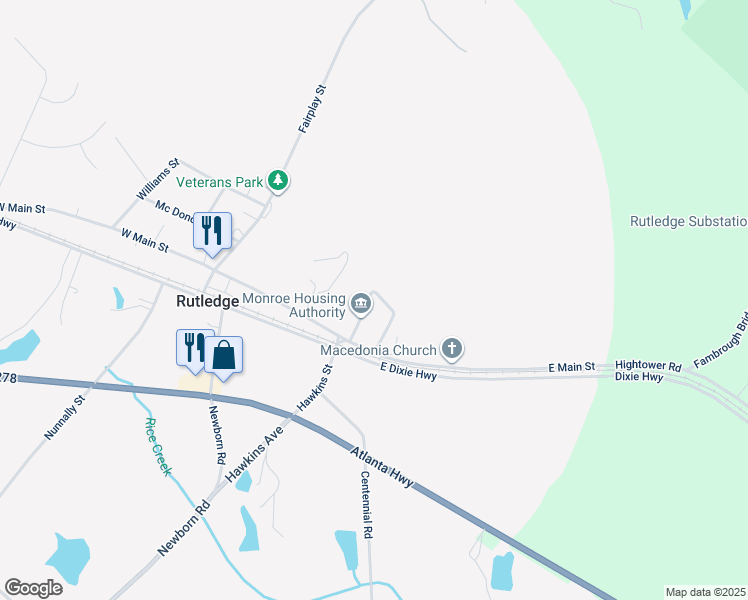Select the Rutledge town label
This screenshot has width=748, height=600.
[x=208, y=301]
